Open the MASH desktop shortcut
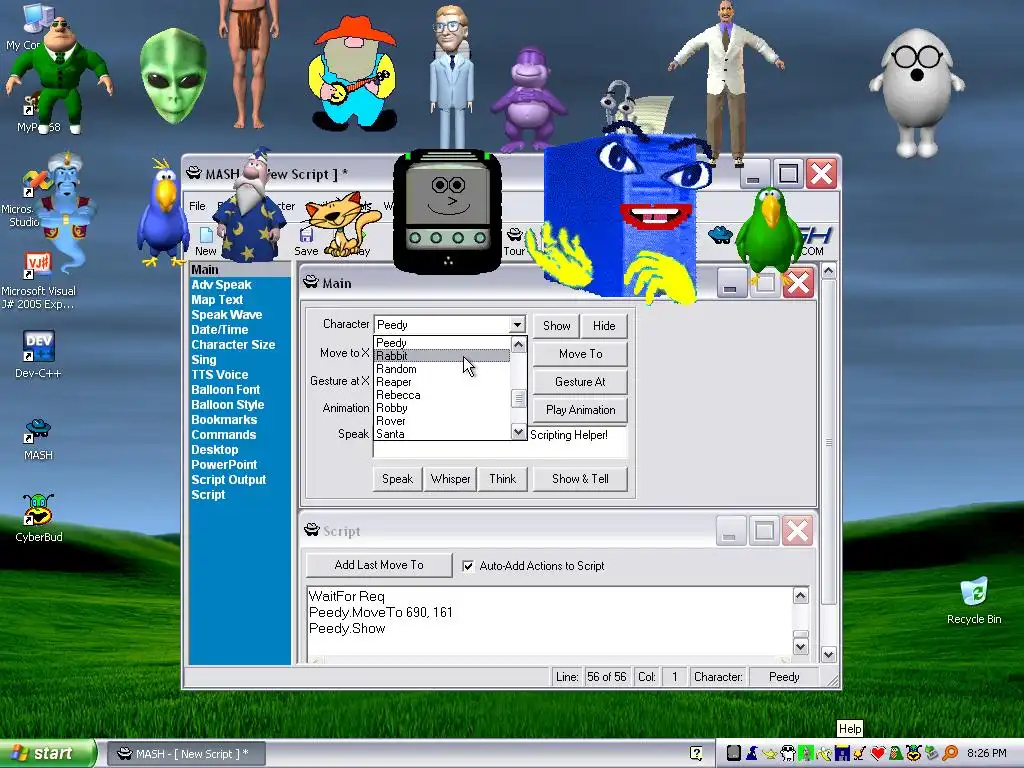 pos(38,439)
